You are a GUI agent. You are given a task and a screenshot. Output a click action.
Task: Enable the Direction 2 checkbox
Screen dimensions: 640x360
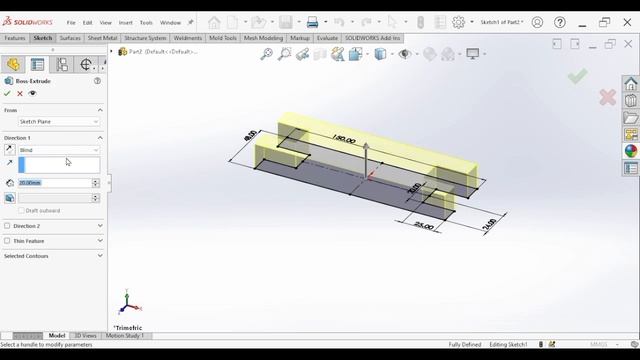pos(7,226)
